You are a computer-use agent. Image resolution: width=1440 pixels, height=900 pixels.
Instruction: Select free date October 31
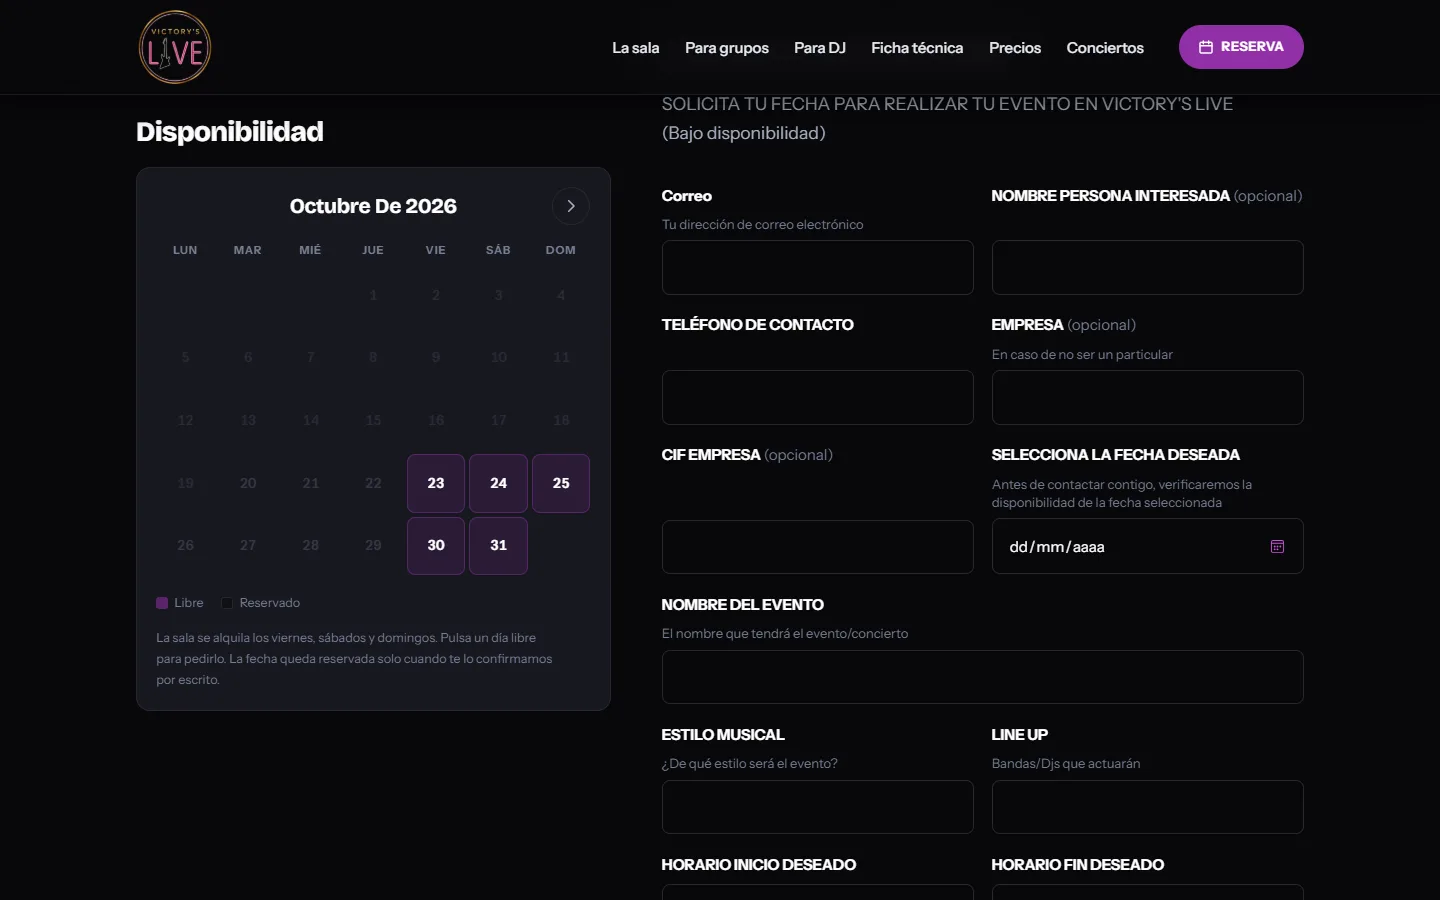tap(498, 546)
